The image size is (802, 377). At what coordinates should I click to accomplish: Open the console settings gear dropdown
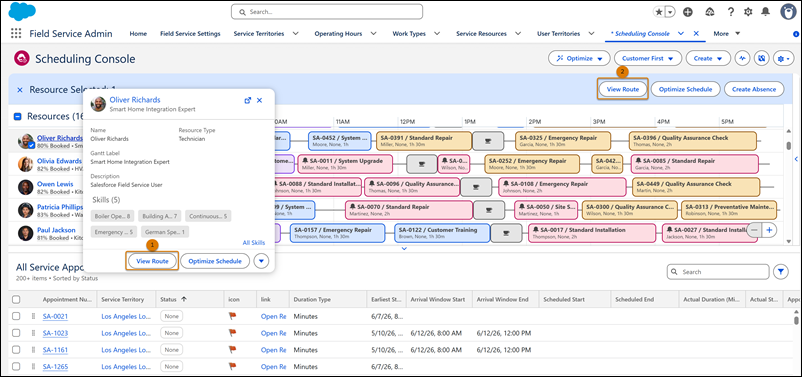(783, 58)
